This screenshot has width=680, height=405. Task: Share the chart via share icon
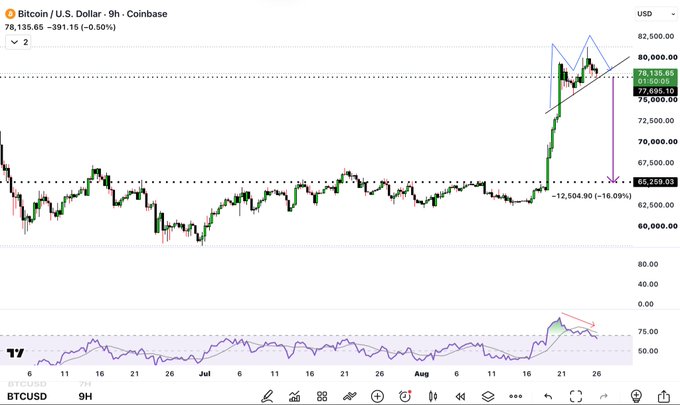[664, 396]
